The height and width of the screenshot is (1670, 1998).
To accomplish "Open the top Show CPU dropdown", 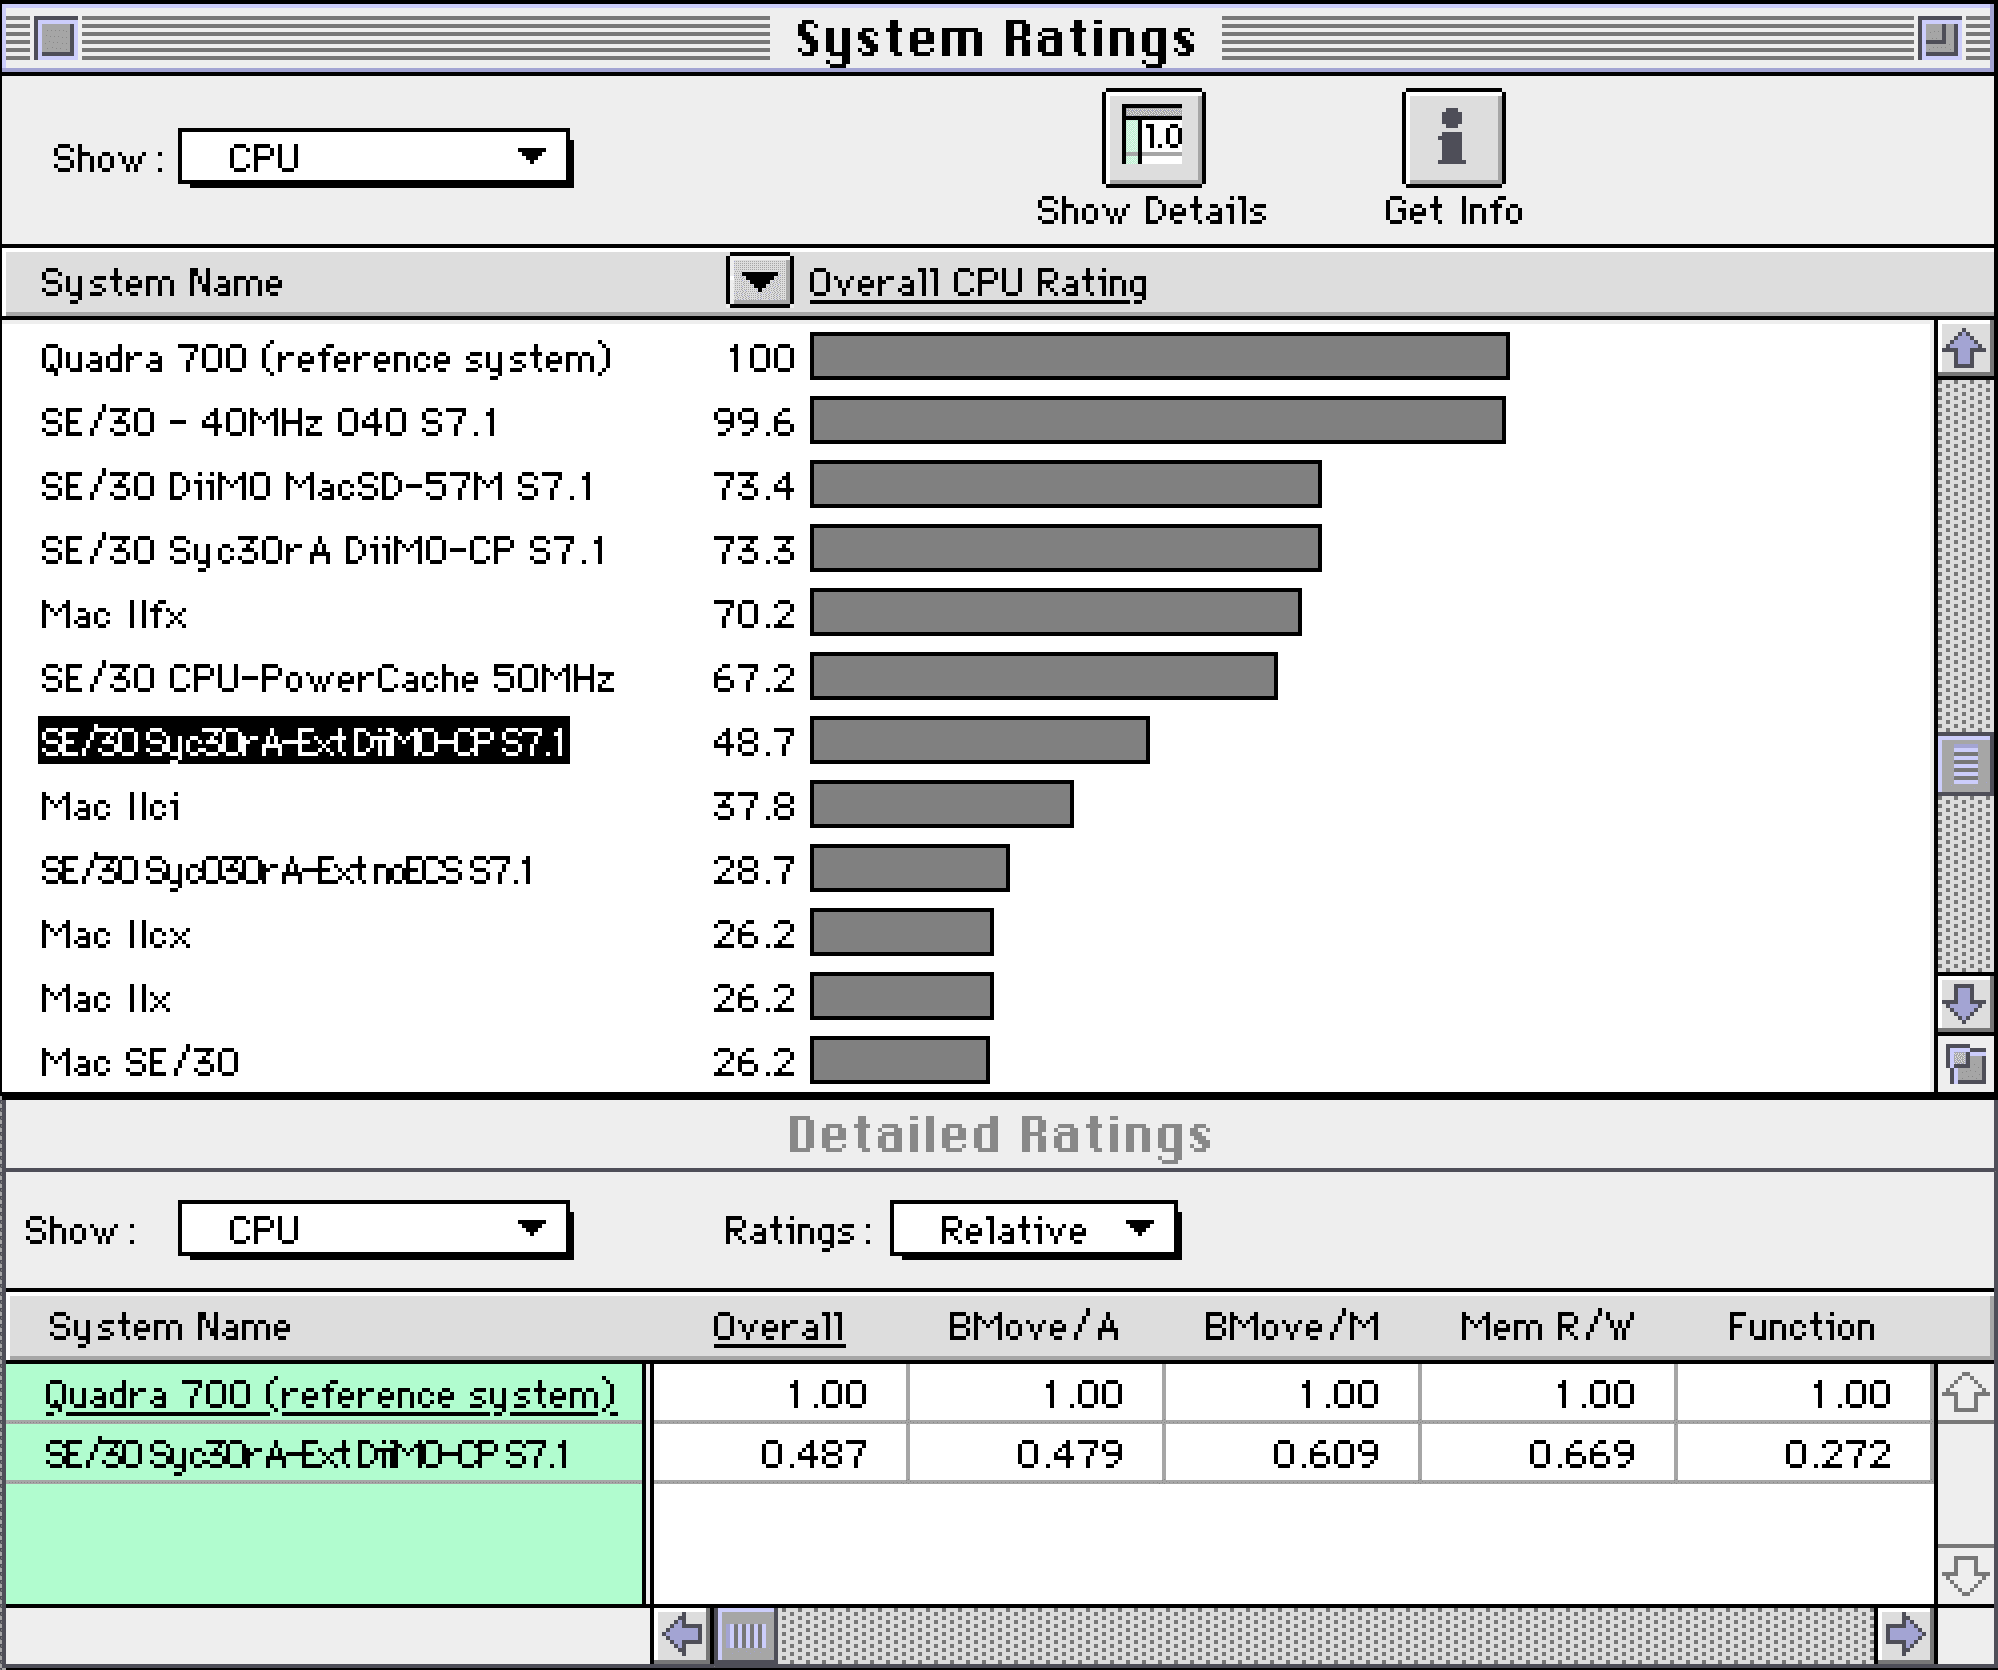I will tap(375, 157).
